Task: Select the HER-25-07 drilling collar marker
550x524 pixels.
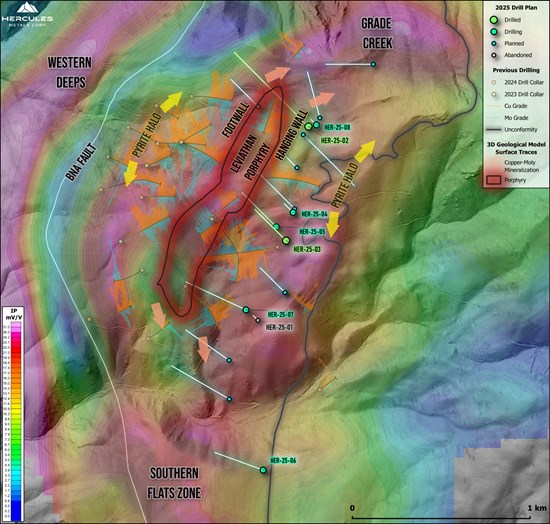Action: tap(246, 310)
